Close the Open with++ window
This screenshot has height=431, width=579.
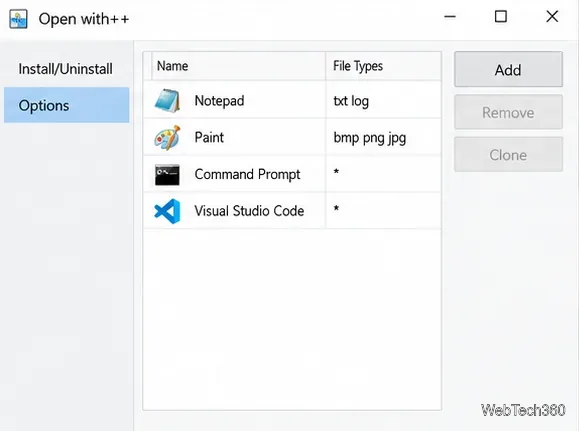pyautogui.click(x=552, y=17)
